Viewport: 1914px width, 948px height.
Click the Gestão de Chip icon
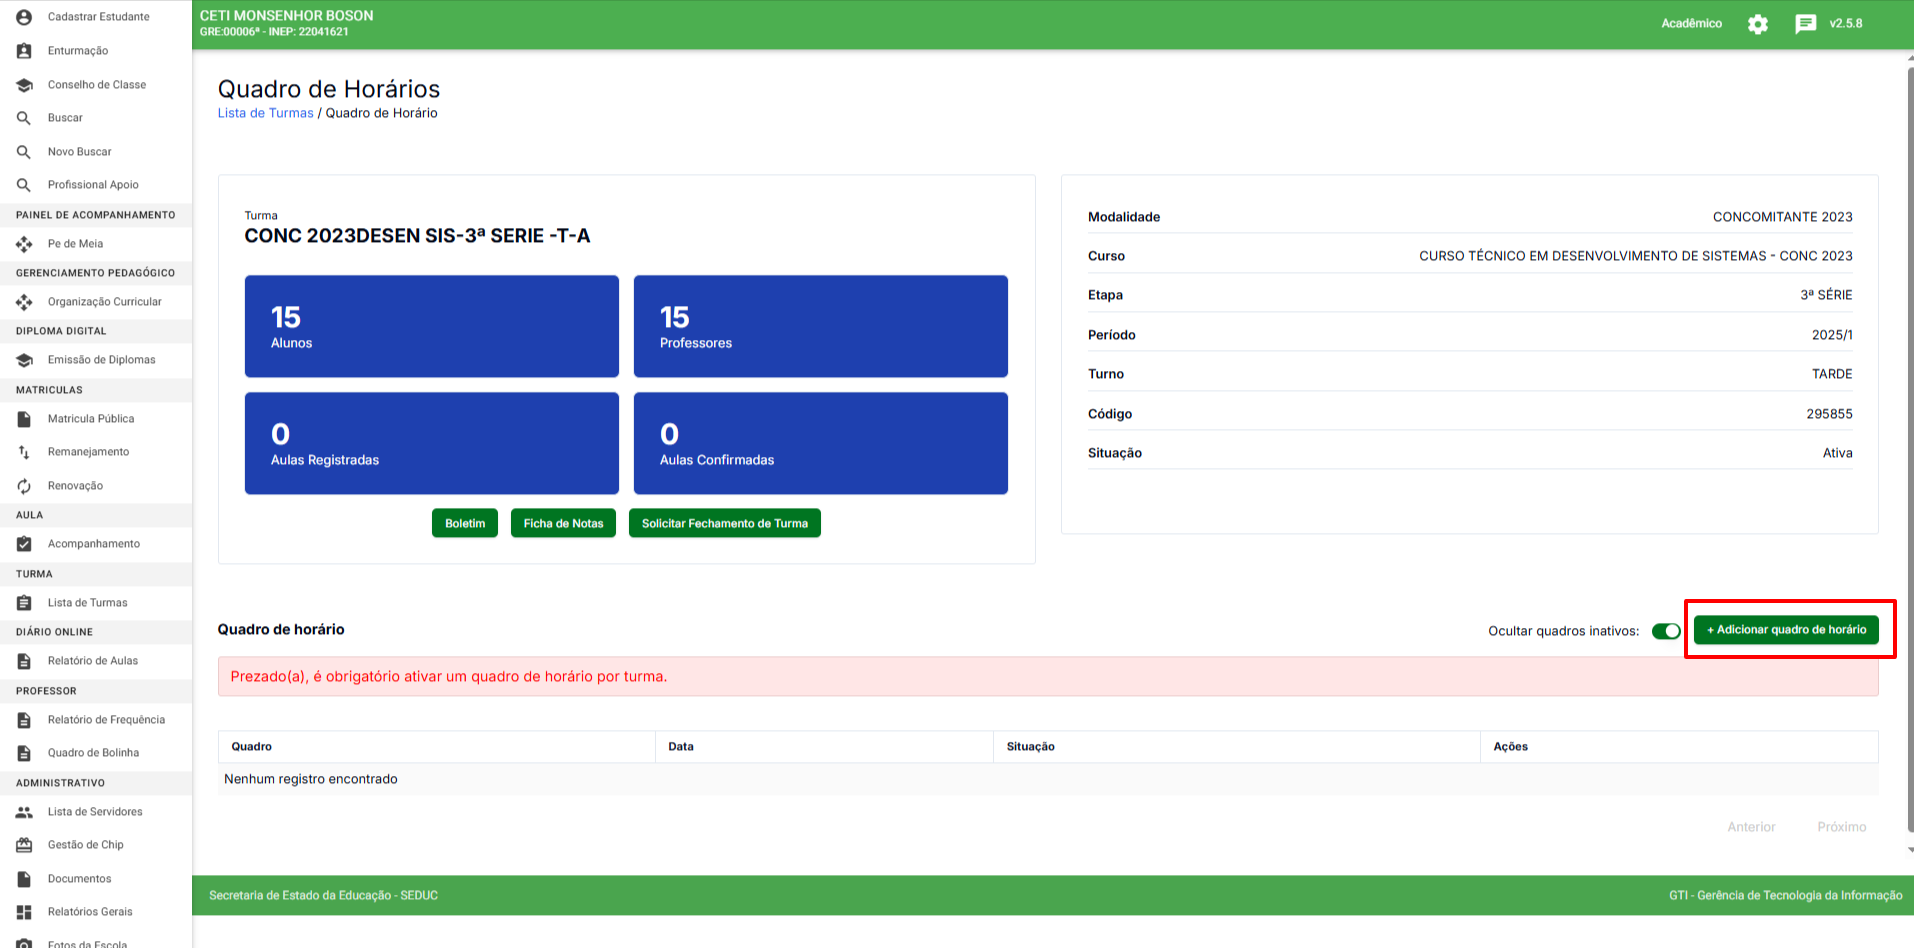click(24, 845)
